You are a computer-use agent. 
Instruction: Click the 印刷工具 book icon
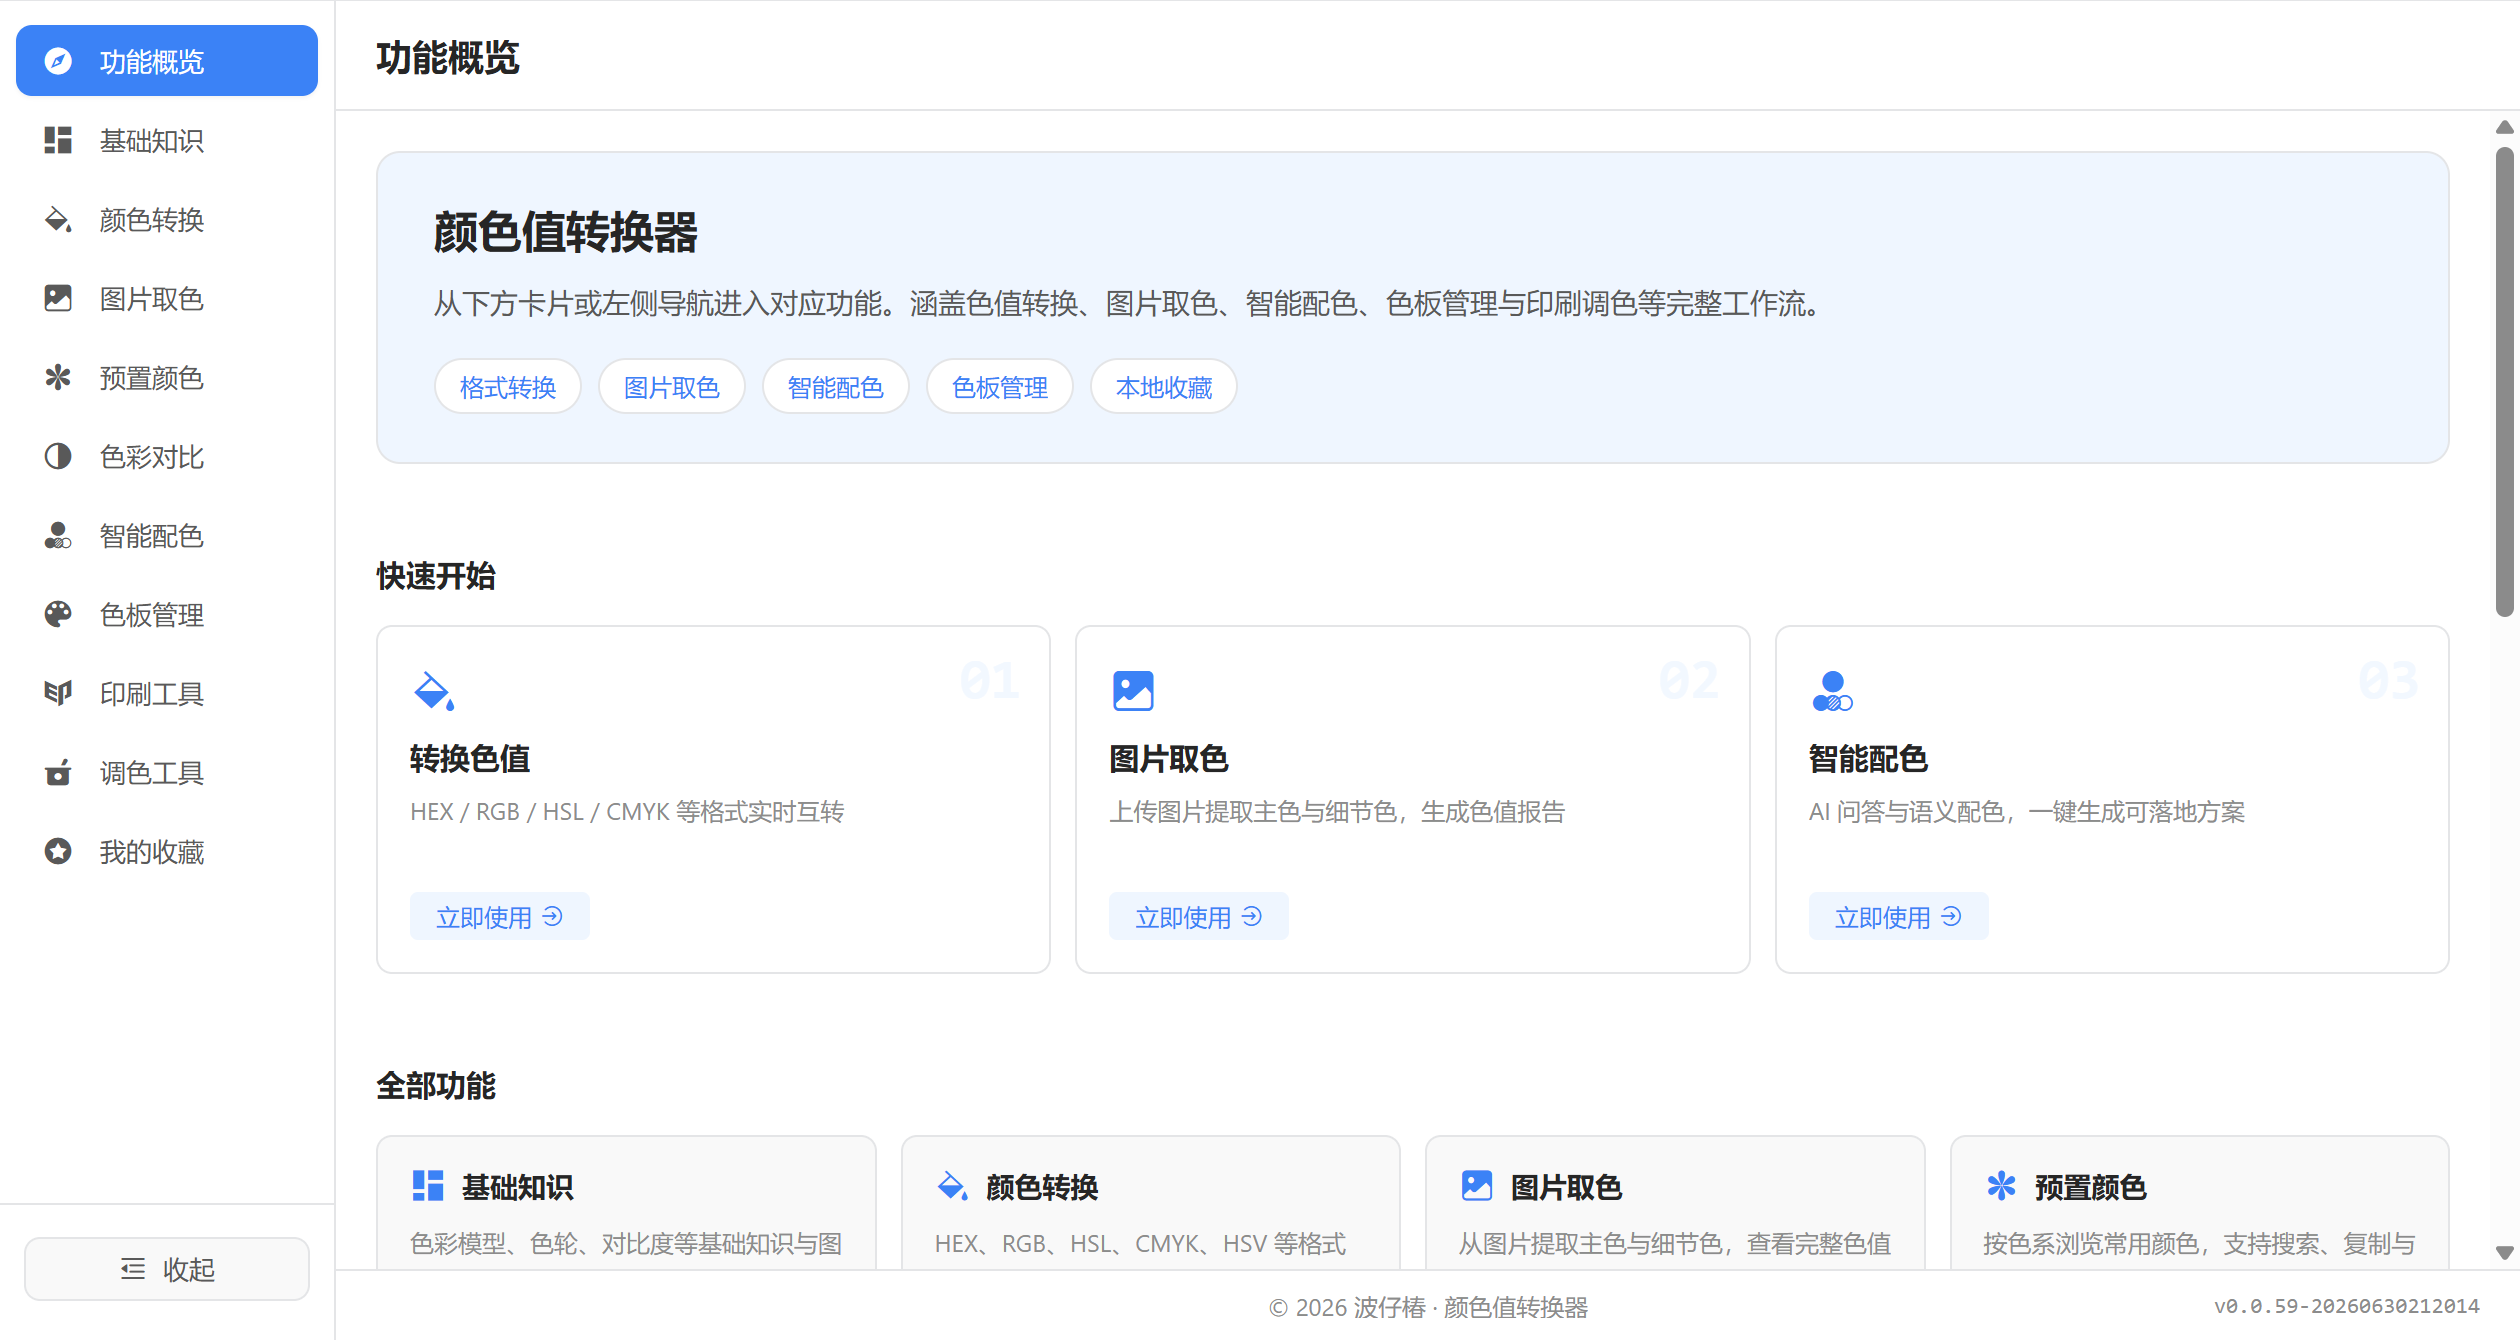pyautogui.click(x=58, y=693)
